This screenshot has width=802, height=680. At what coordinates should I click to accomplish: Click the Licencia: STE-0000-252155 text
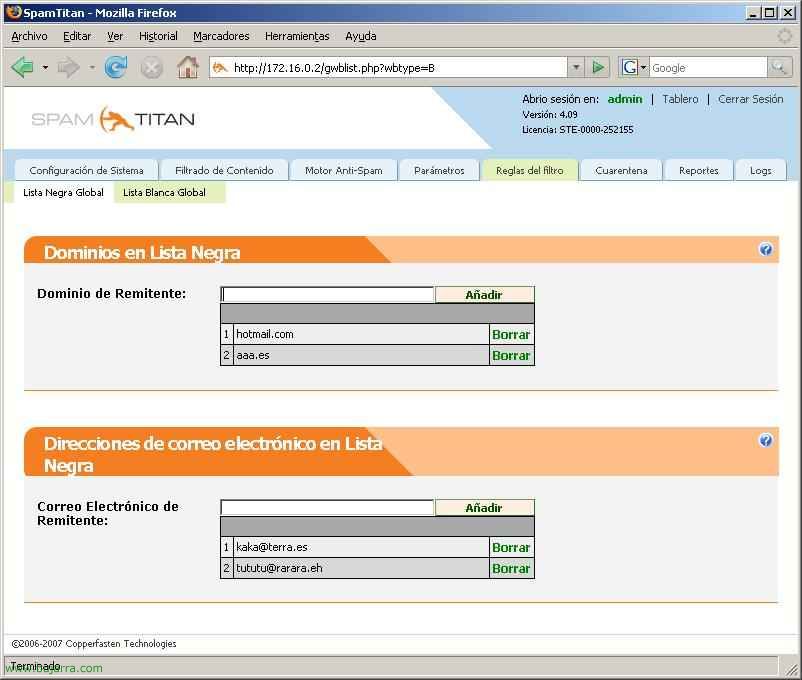pyautogui.click(x=577, y=130)
